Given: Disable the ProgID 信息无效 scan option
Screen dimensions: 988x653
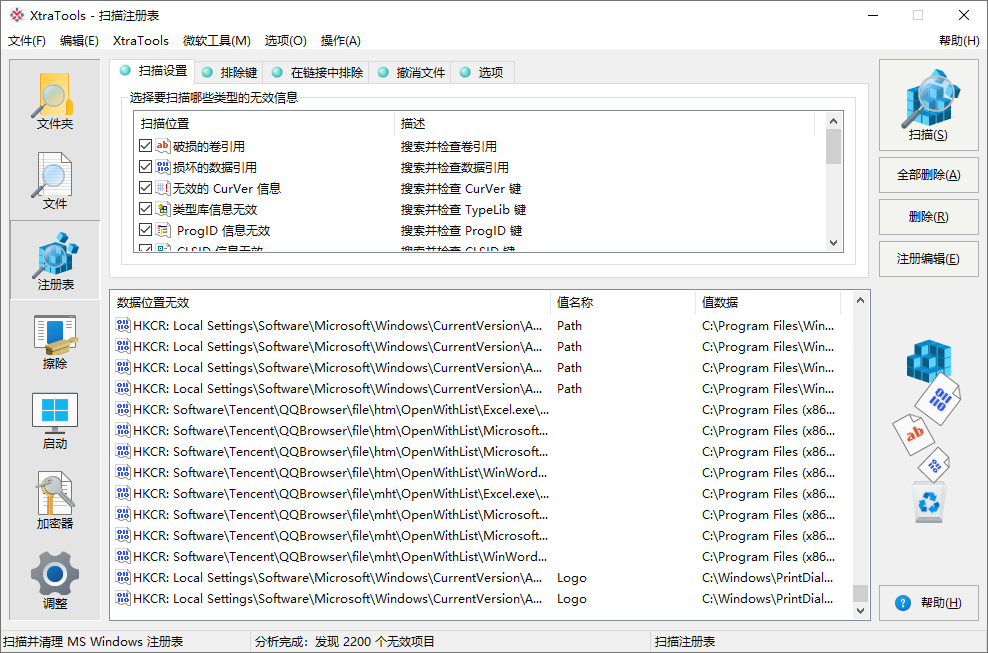Looking at the screenshot, I should click(143, 229).
